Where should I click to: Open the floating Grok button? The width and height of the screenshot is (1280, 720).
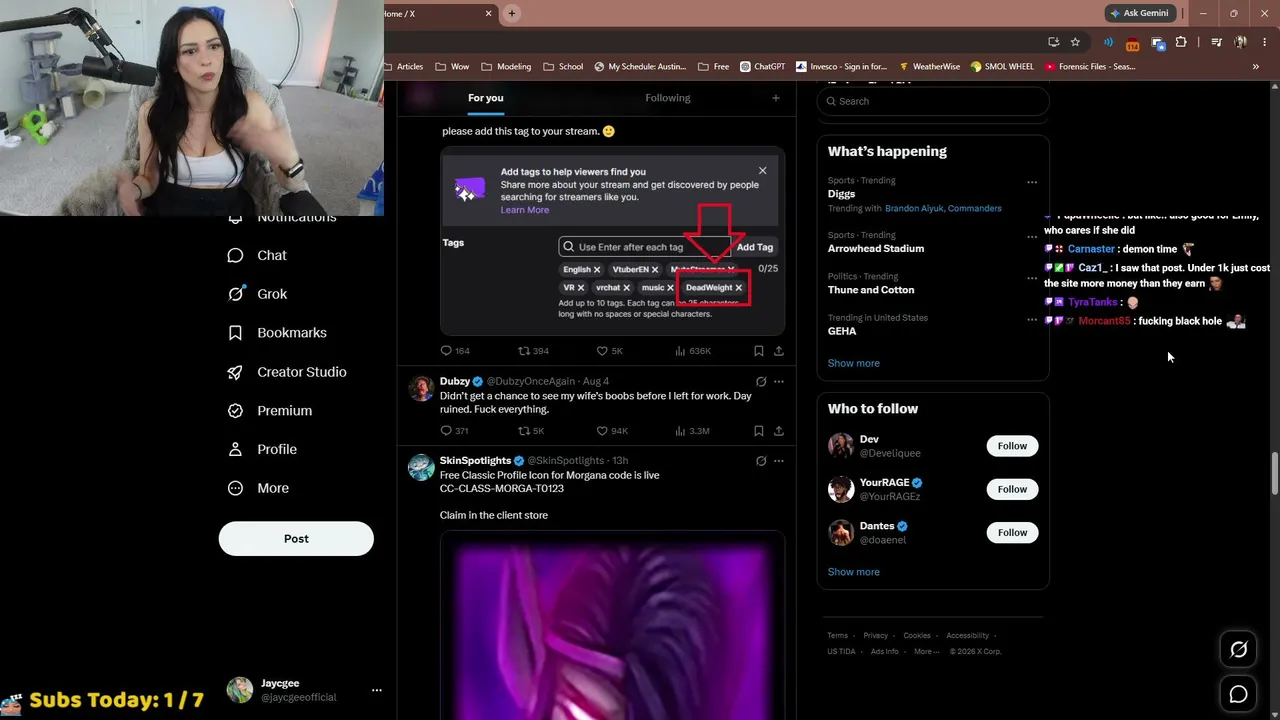(1238, 650)
